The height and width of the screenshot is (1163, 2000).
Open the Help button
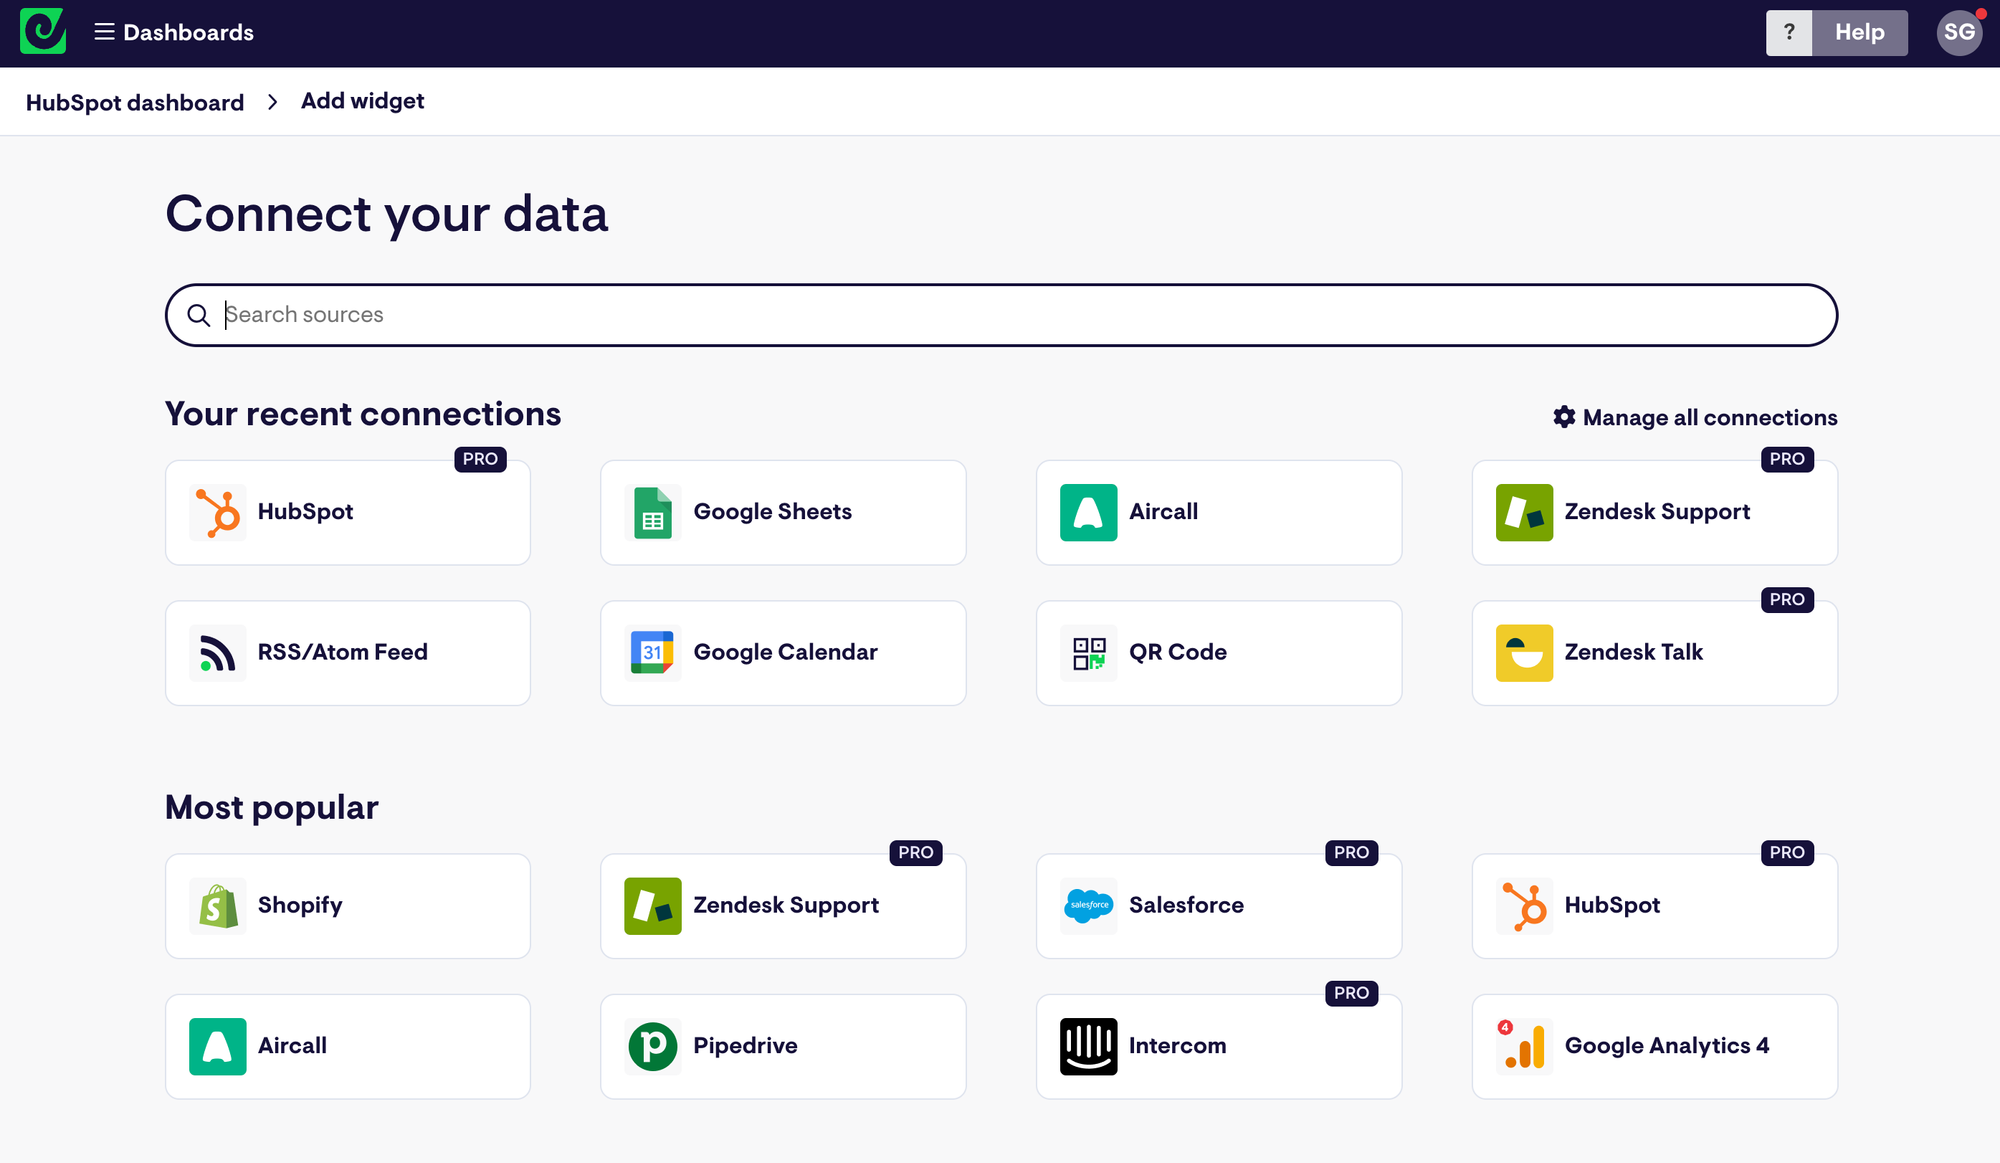point(1859,32)
